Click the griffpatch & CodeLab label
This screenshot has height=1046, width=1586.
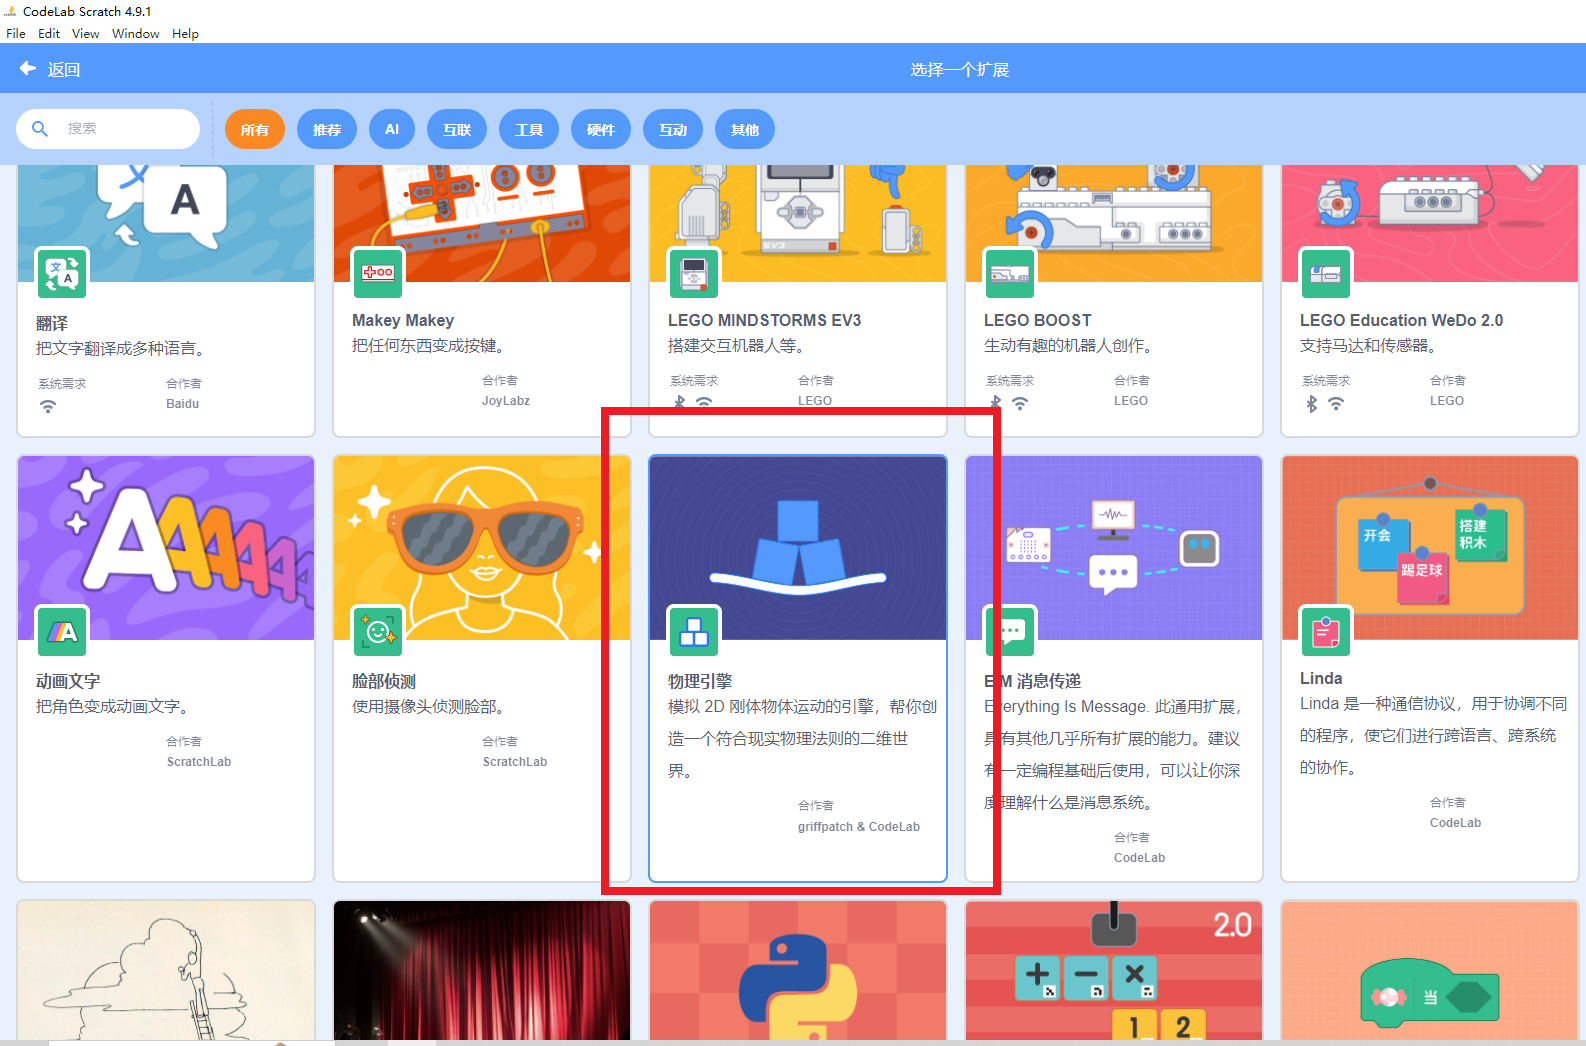pos(859,827)
